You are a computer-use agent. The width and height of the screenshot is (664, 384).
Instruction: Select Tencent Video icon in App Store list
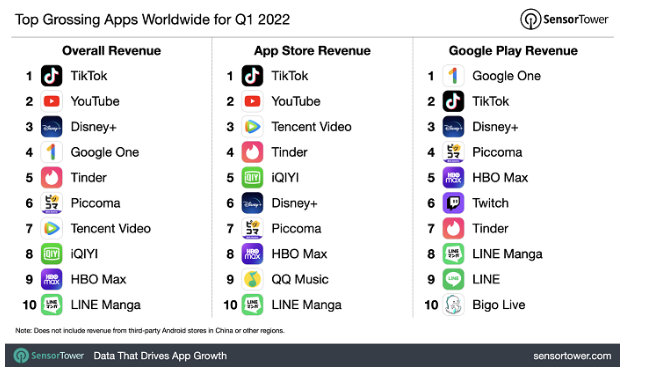click(252, 127)
